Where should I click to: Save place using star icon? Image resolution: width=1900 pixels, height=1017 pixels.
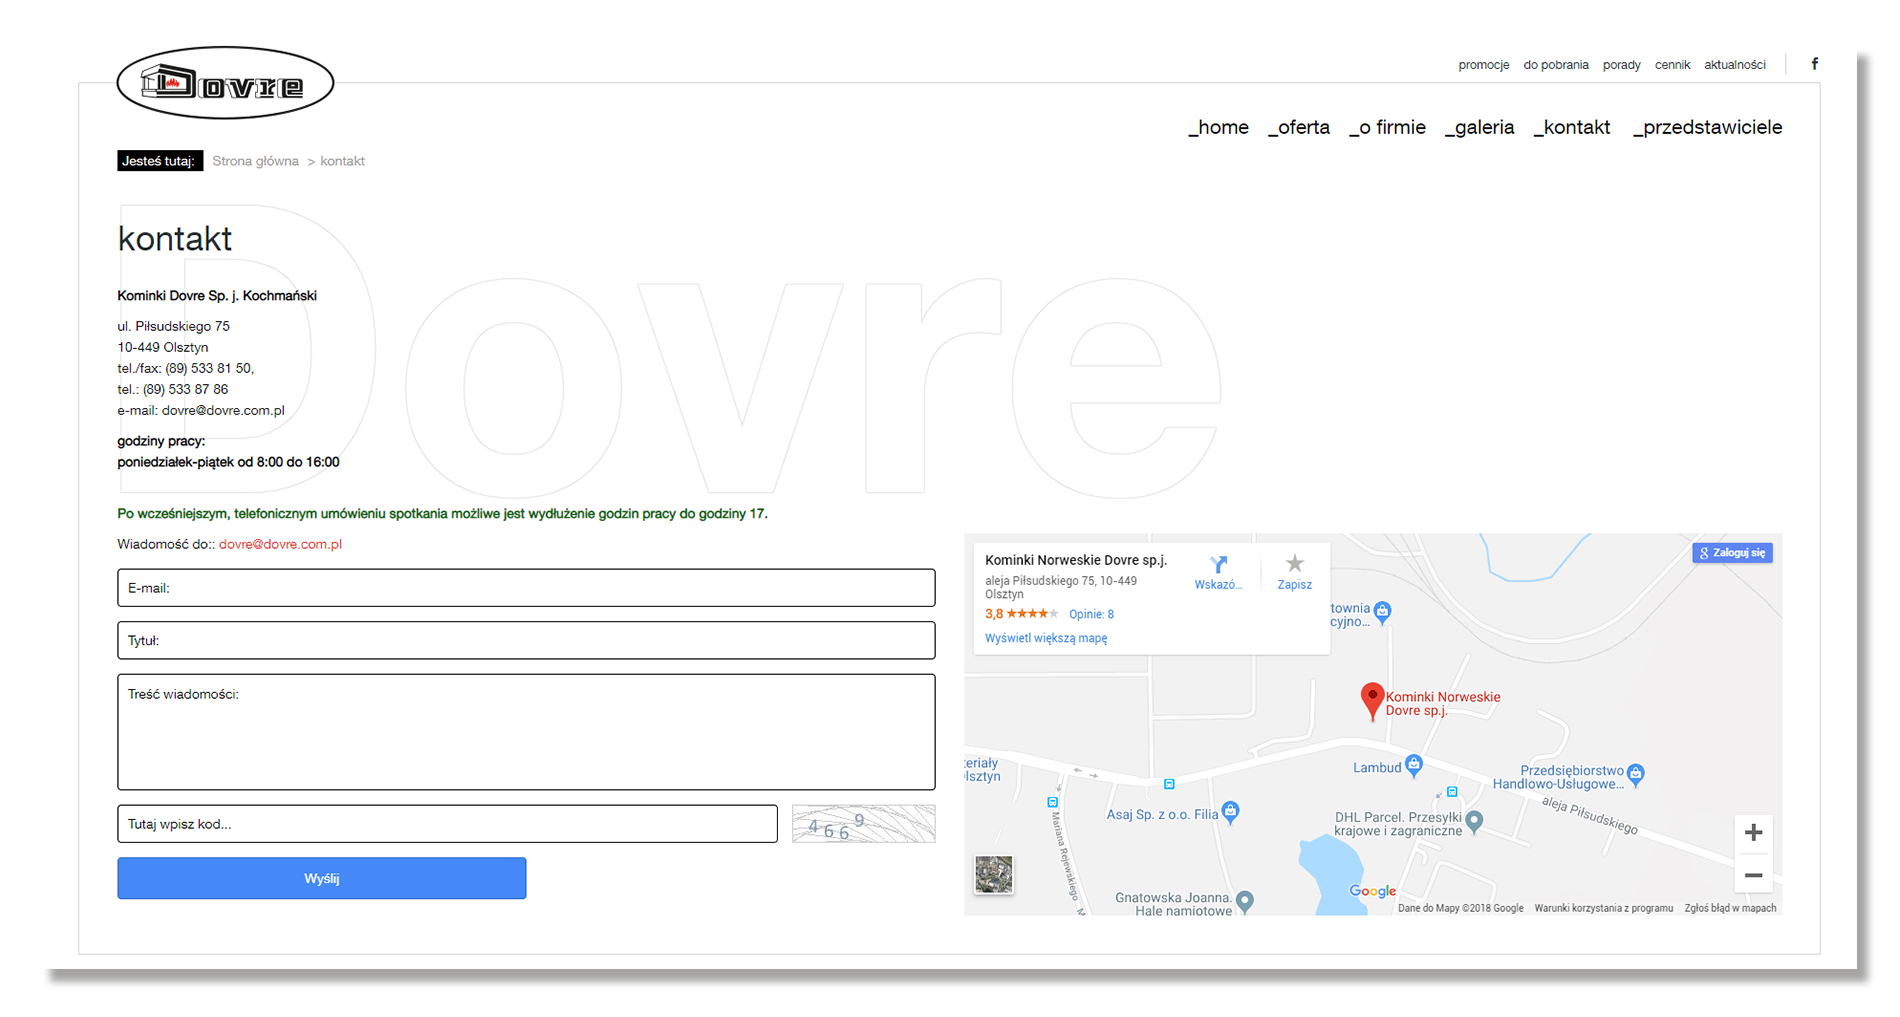pos(1294,564)
